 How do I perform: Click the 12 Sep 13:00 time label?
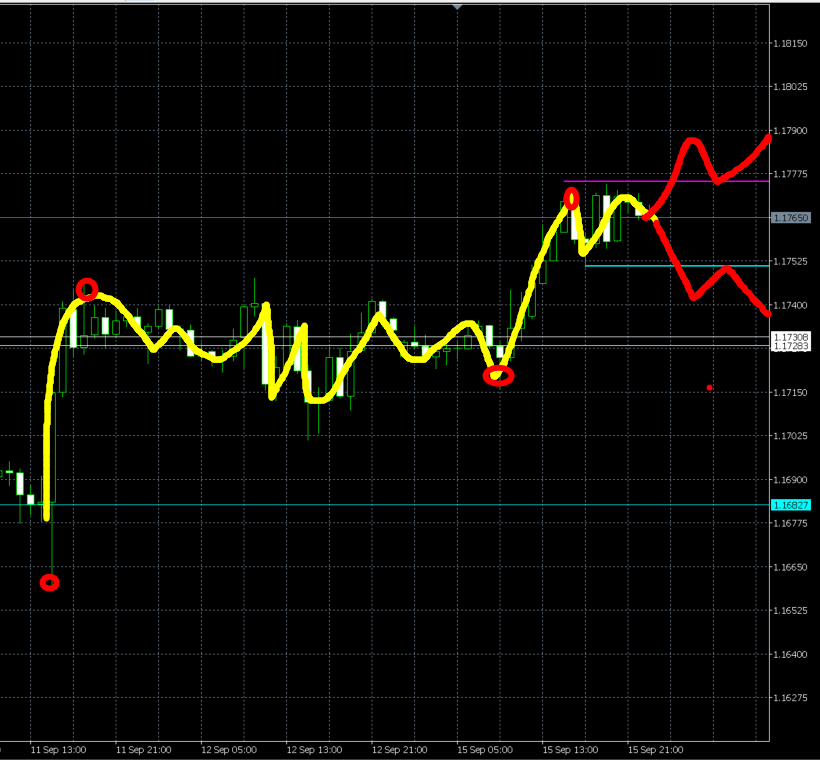click(314, 750)
